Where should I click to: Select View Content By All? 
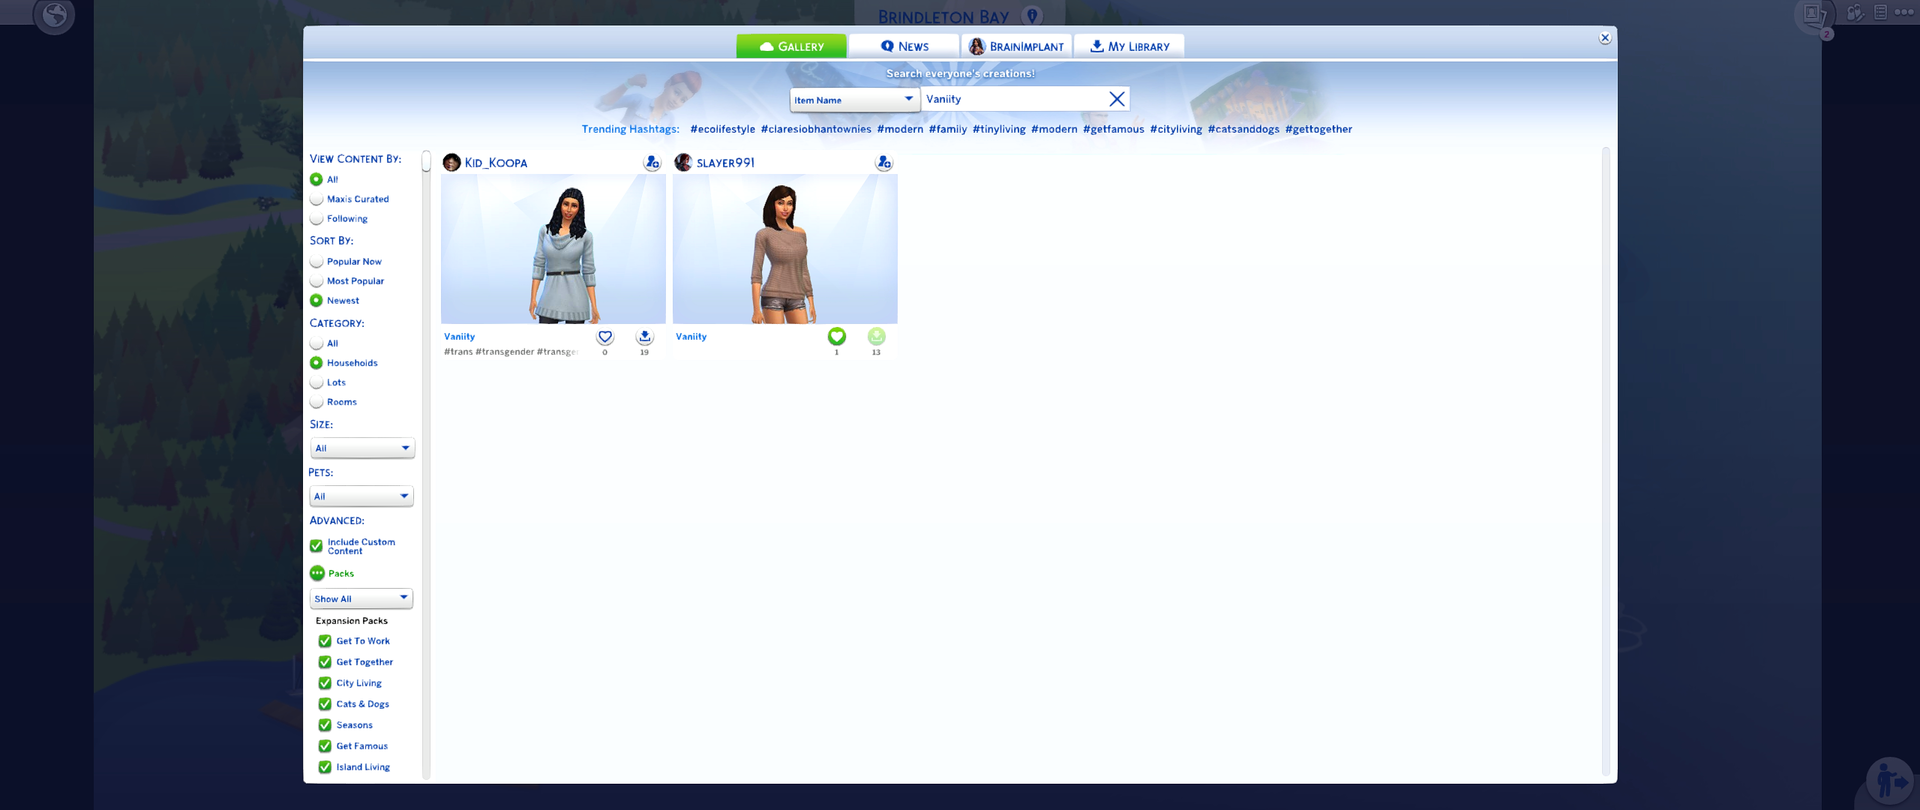pos(316,179)
